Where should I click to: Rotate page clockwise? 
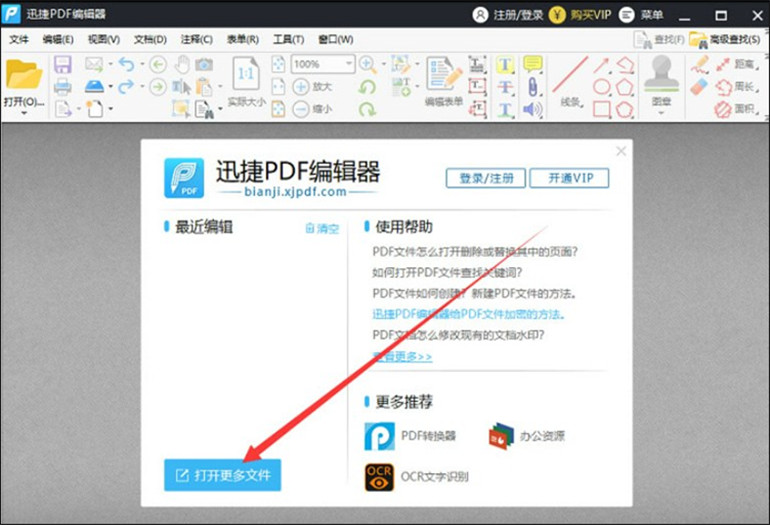[367, 109]
